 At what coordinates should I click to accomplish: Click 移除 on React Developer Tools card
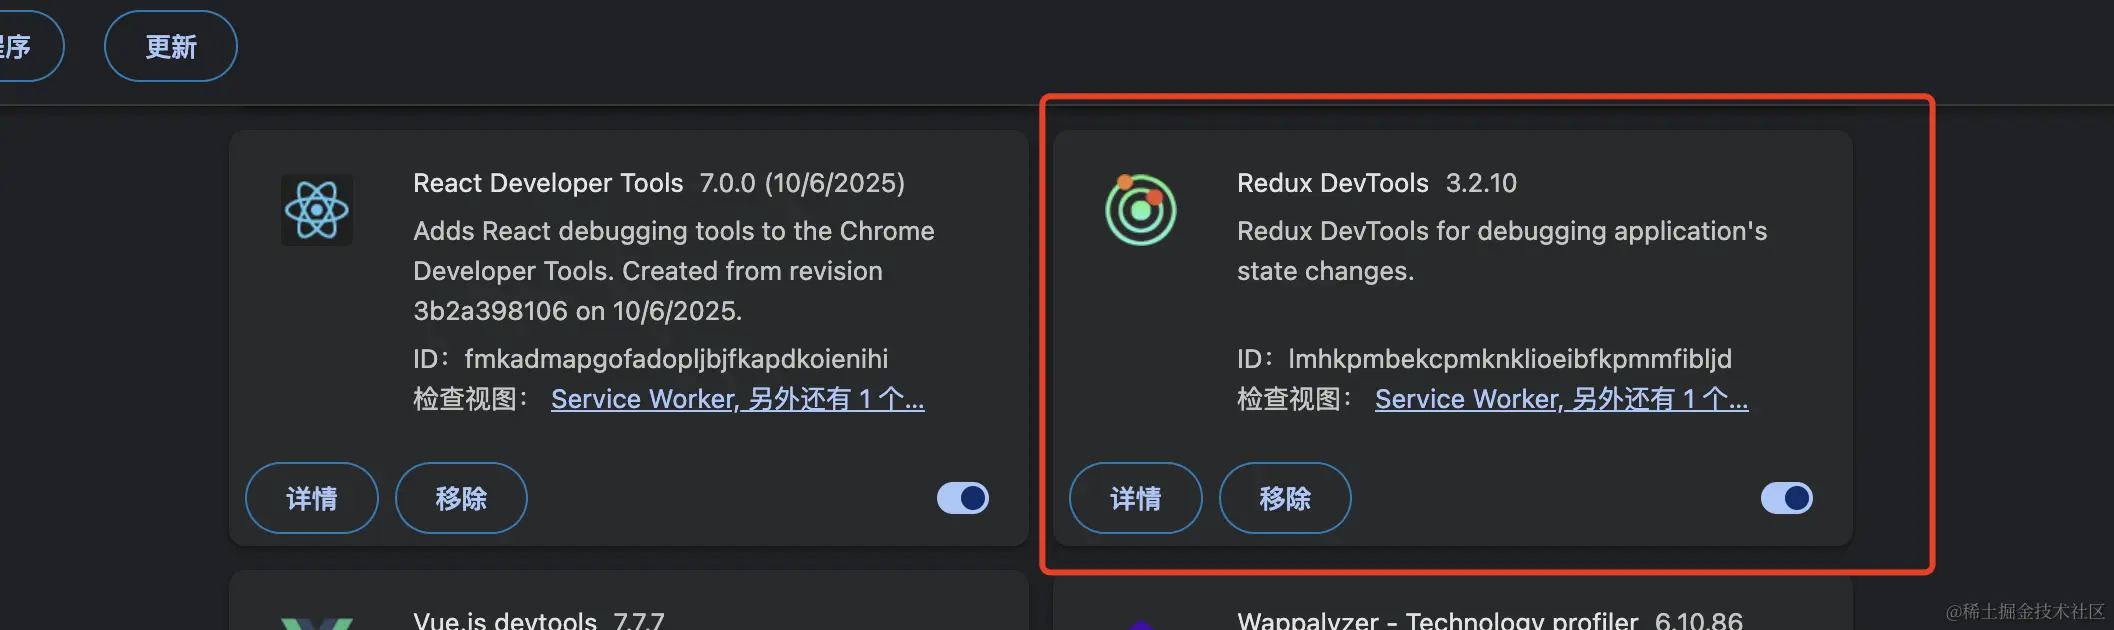[x=461, y=498]
